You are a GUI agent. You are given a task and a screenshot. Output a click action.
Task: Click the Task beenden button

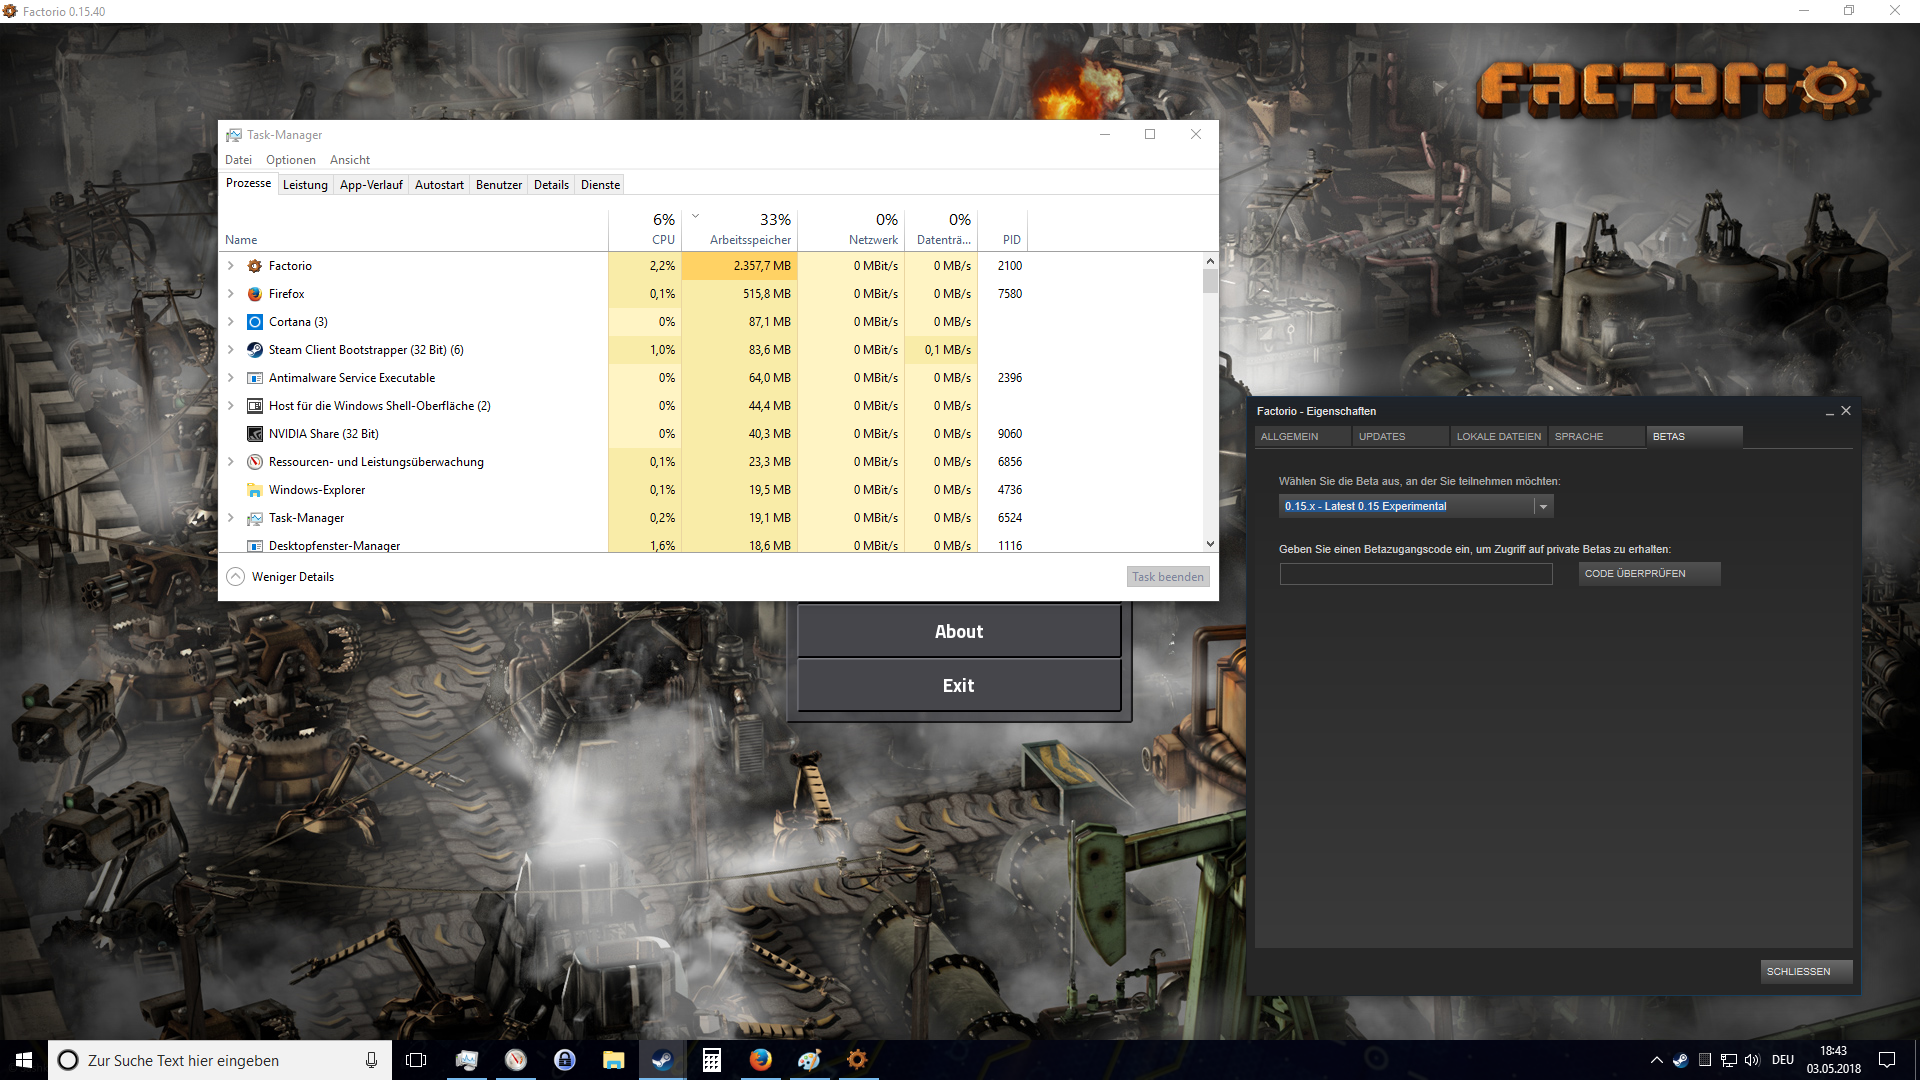(1167, 577)
